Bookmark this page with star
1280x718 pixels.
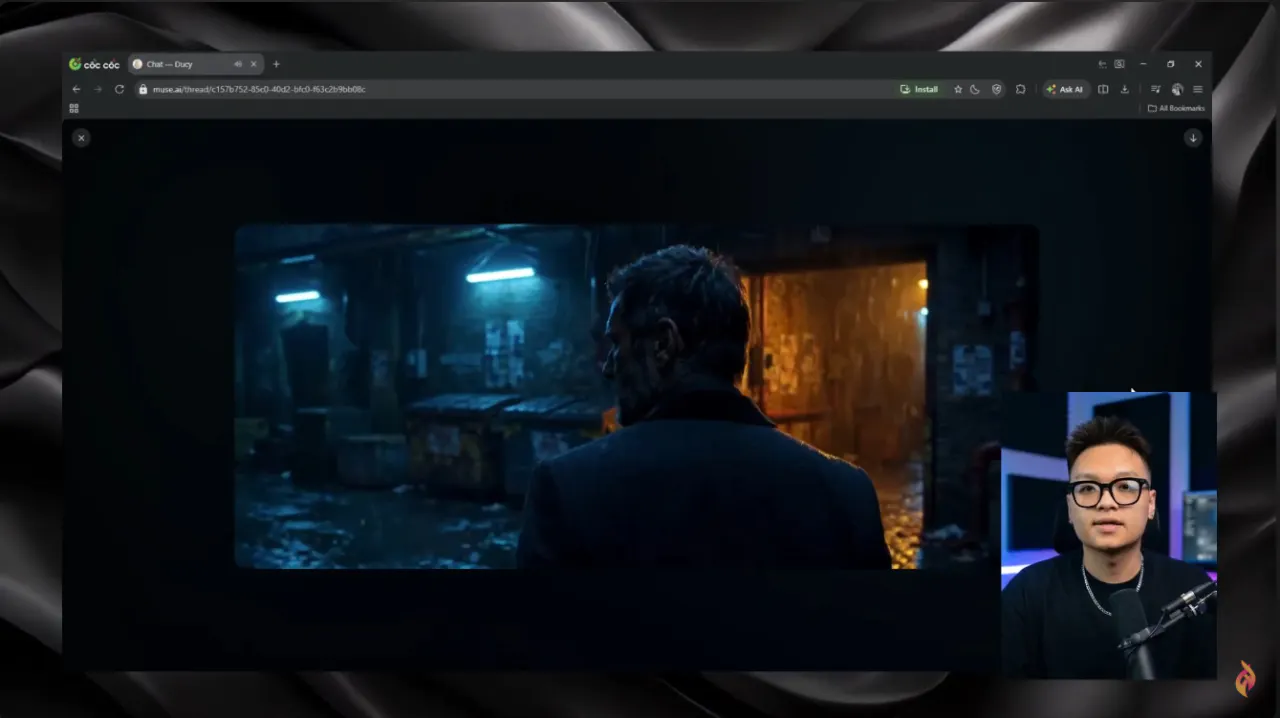click(x=958, y=89)
